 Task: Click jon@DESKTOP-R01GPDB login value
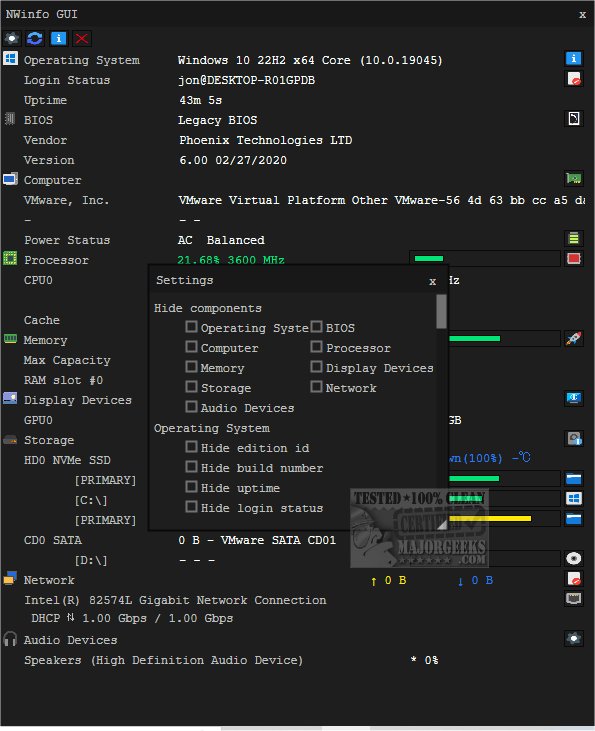pyautogui.click(x=247, y=81)
